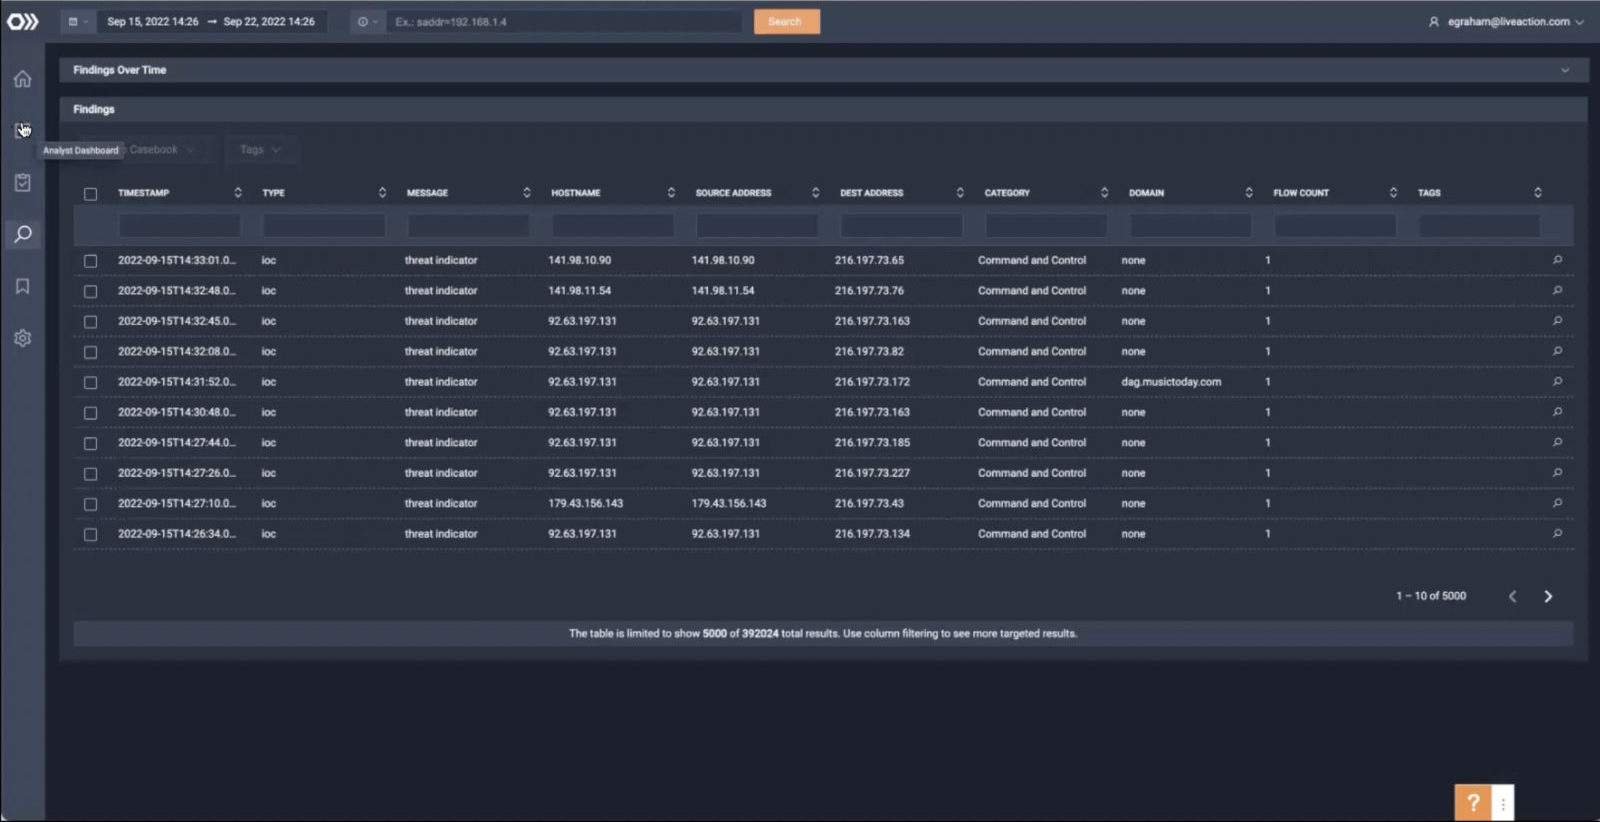Collapse the Findings Over Time panel chevron

tap(1565, 70)
